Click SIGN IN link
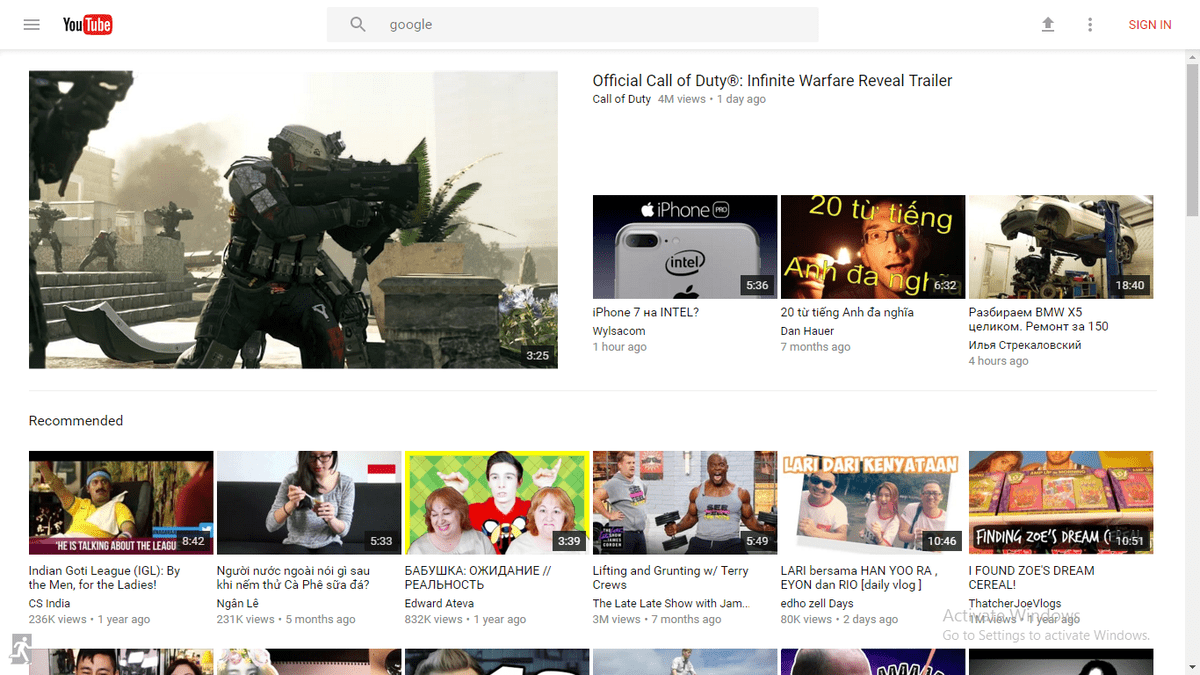The width and height of the screenshot is (1200, 675). pyautogui.click(x=1150, y=25)
